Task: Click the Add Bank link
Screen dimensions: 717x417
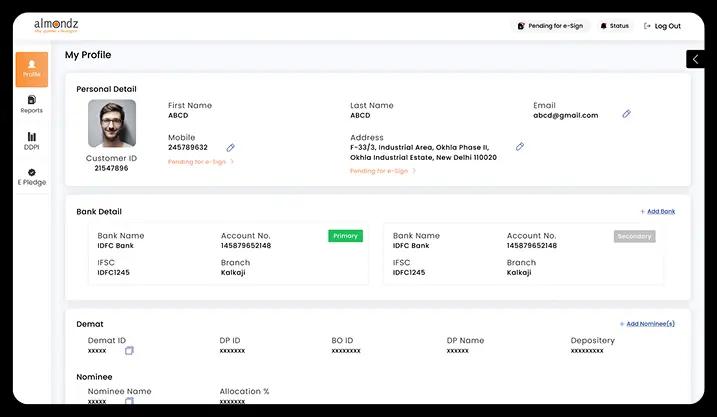Action: tap(657, 212)
